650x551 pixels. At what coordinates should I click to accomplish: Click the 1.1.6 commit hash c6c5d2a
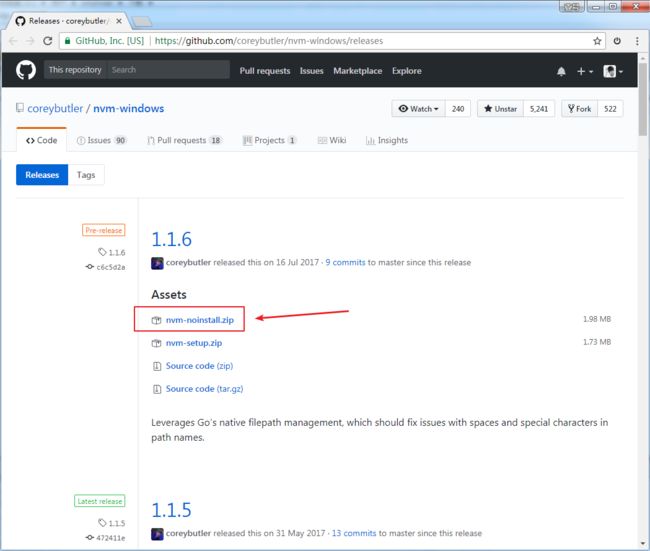point(111,267)
